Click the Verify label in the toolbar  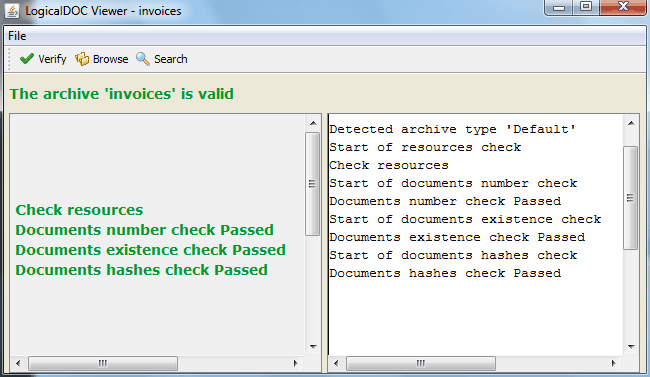(52, 59)
